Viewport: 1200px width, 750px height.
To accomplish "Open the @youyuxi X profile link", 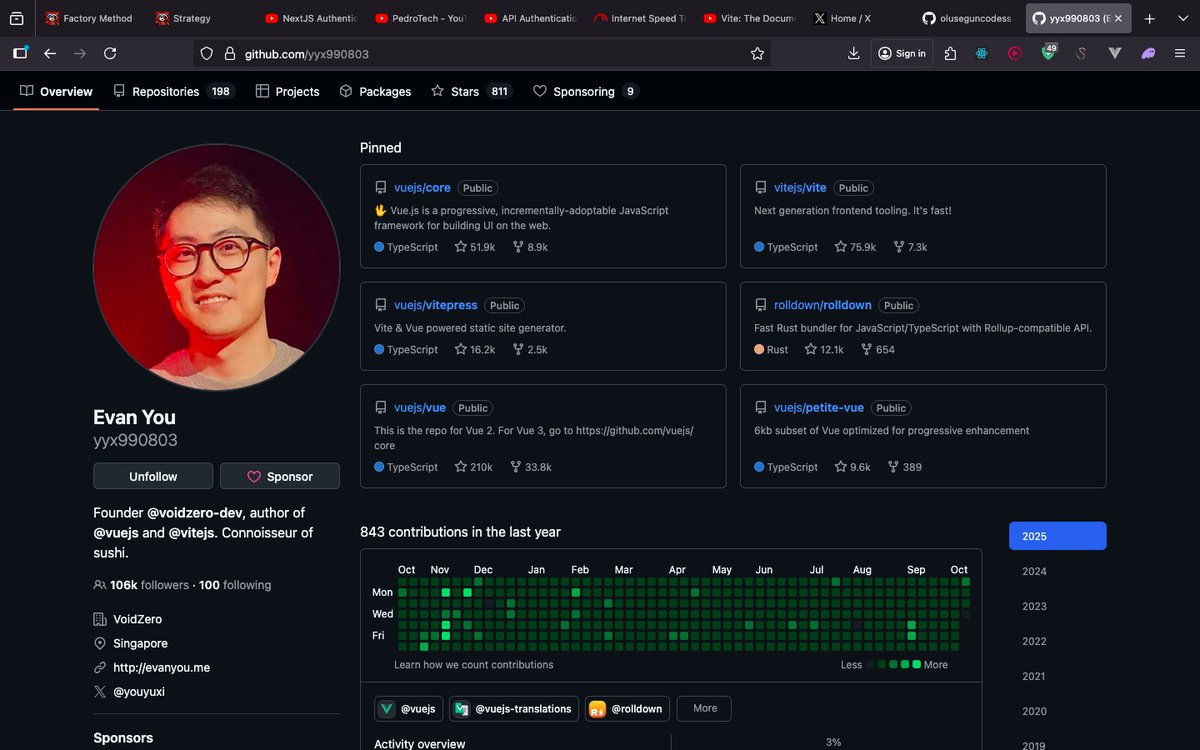I will [140, 691].
